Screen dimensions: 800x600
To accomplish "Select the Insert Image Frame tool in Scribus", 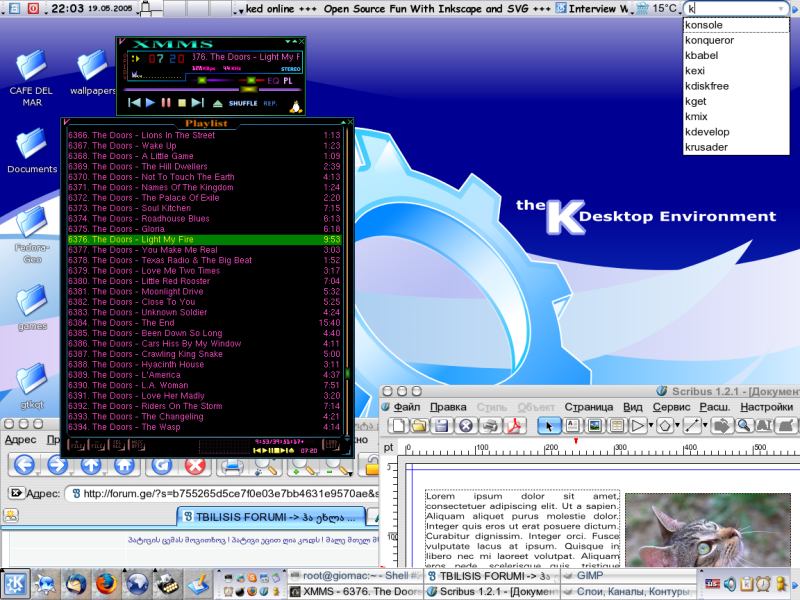I will 595,426.
